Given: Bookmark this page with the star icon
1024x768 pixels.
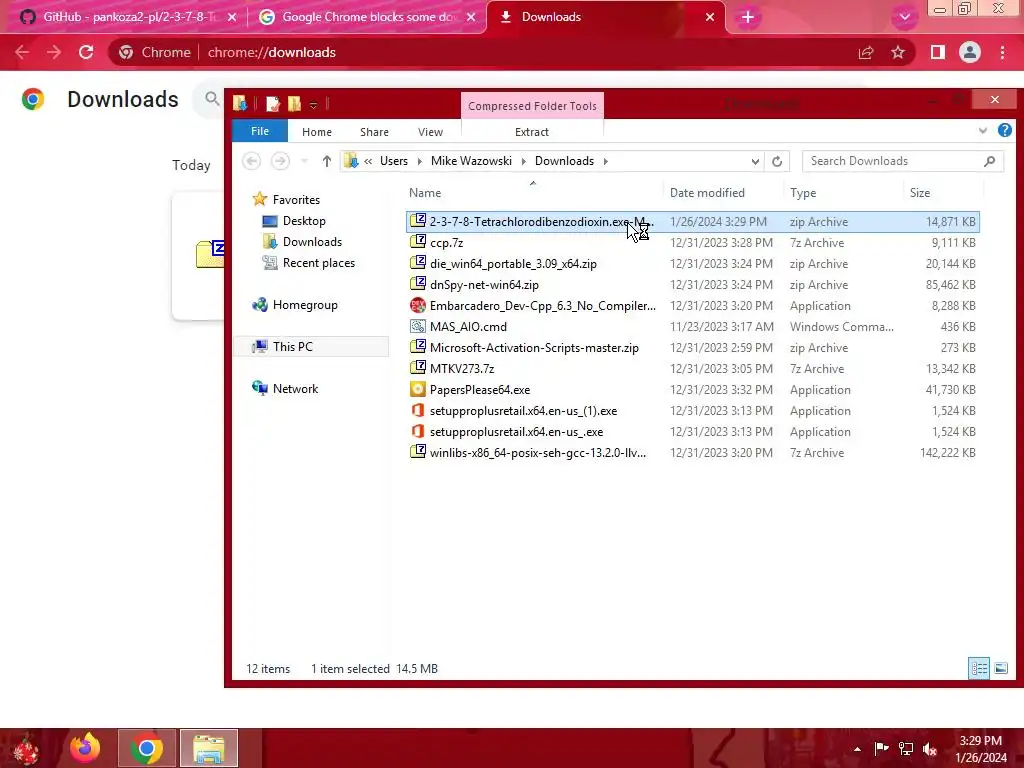Looking at the screenshot, I should pyautogui.click(x=898, y=52).
